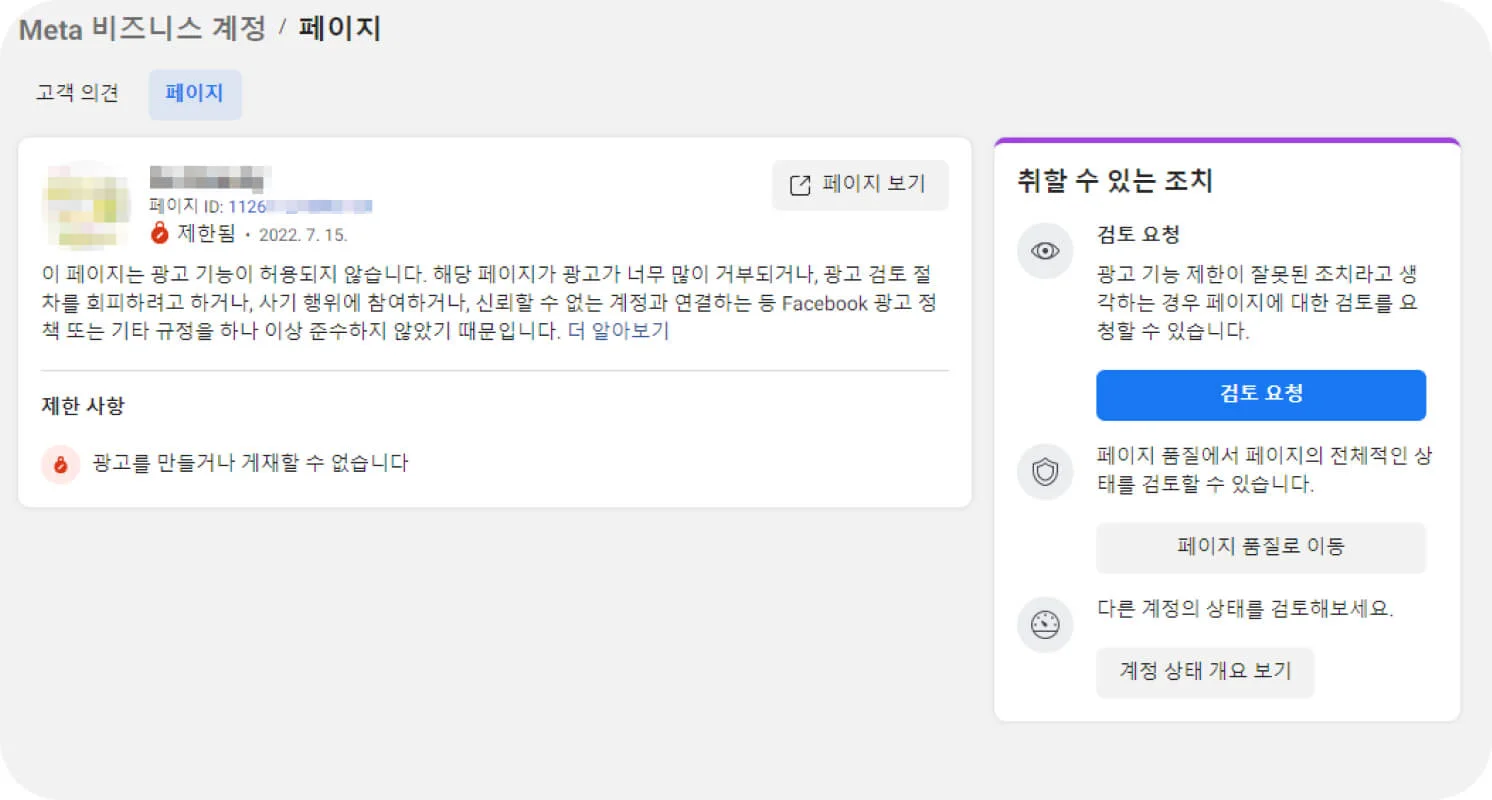1492x800 pixels.
Task: Click the 검토 요청 section heading
Action: click(x=1139, y=235)
